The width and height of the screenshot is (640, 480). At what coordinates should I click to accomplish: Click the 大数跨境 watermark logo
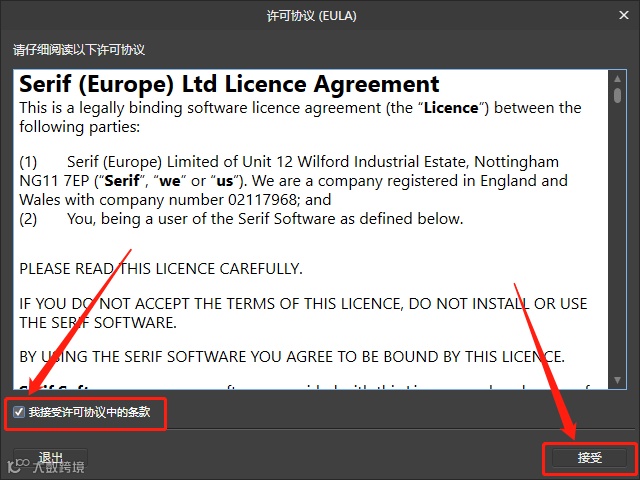(46, 466)
